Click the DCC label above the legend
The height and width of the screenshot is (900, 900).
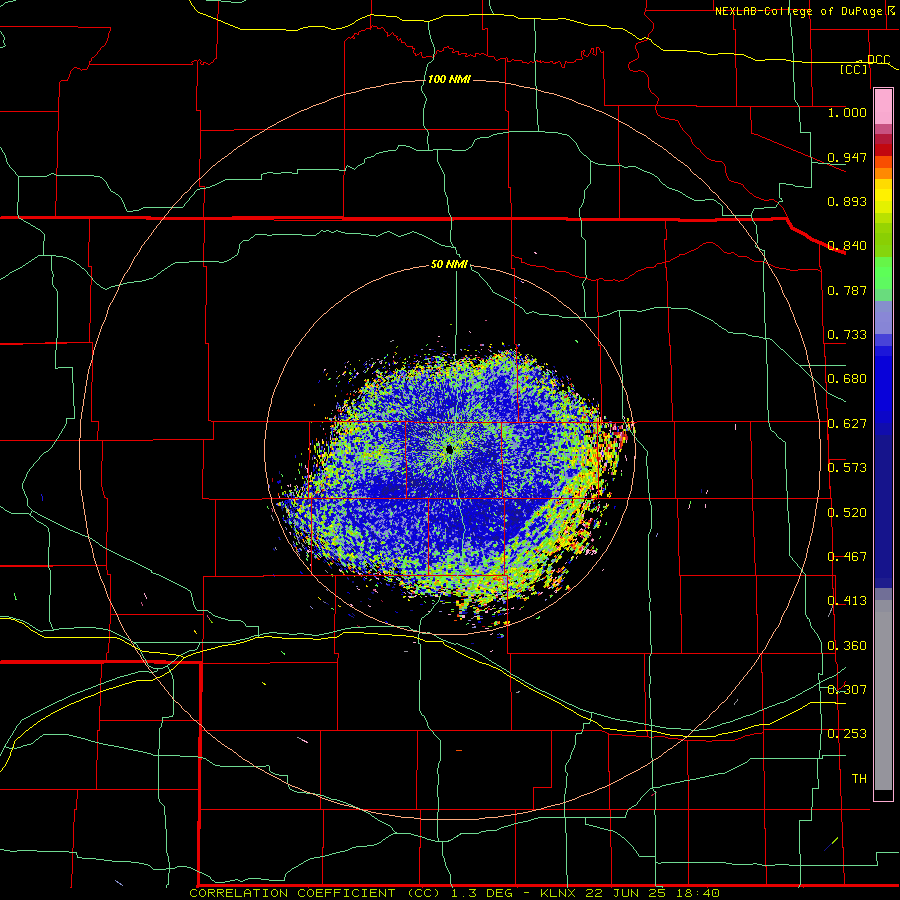(878, 59)
